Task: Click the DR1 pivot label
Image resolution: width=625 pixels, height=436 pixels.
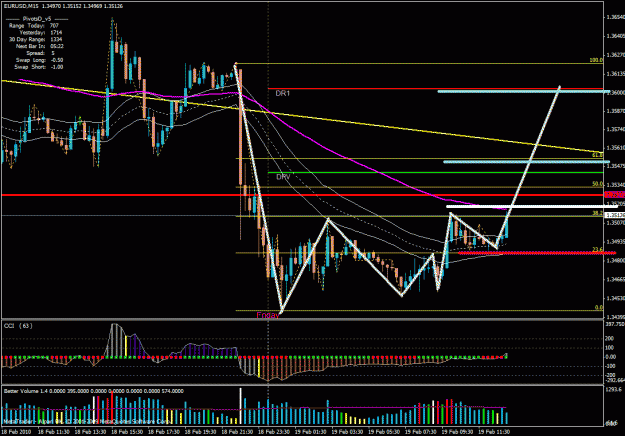Action: pos(283,93)
